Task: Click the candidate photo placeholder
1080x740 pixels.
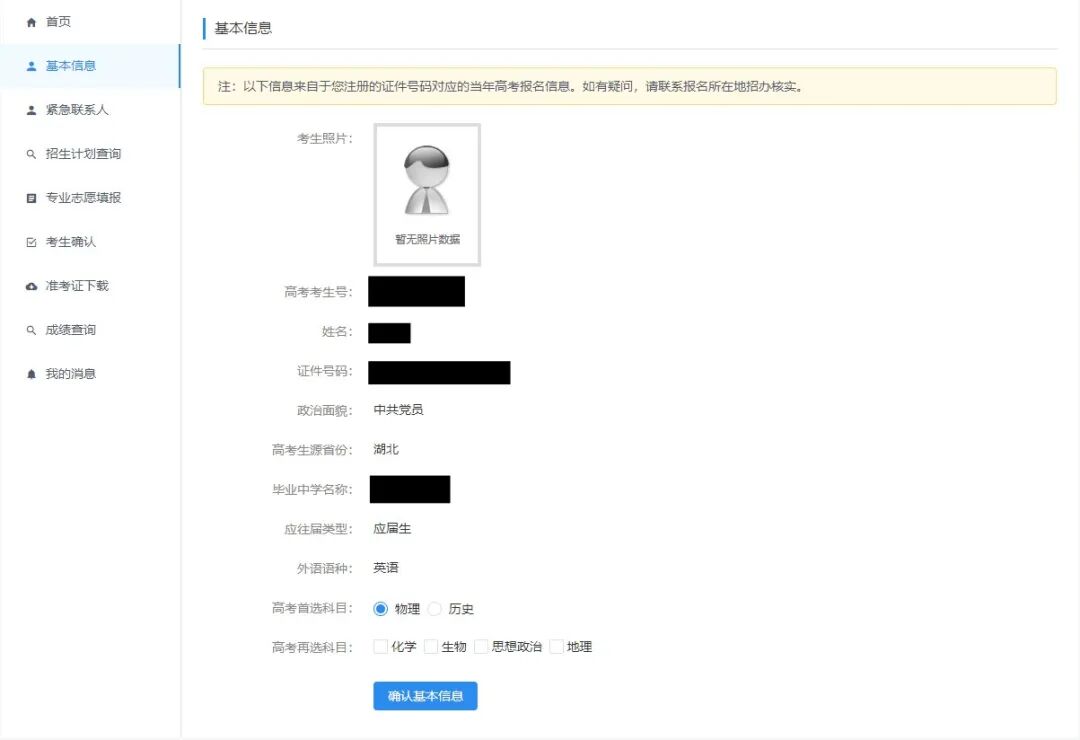Action: click(x=427, y=194)
